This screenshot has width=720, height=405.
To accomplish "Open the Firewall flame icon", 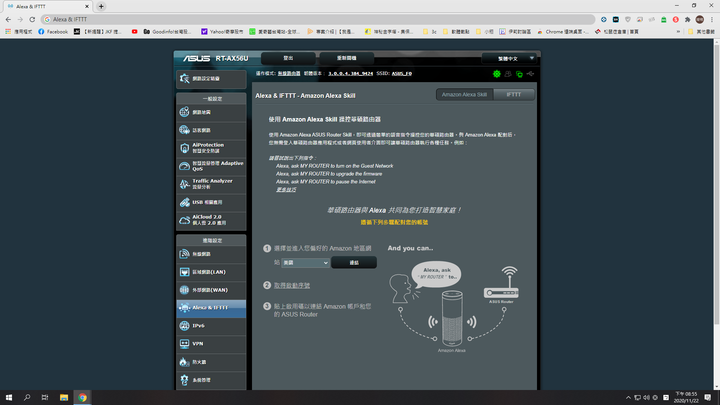I will point(185,362).
